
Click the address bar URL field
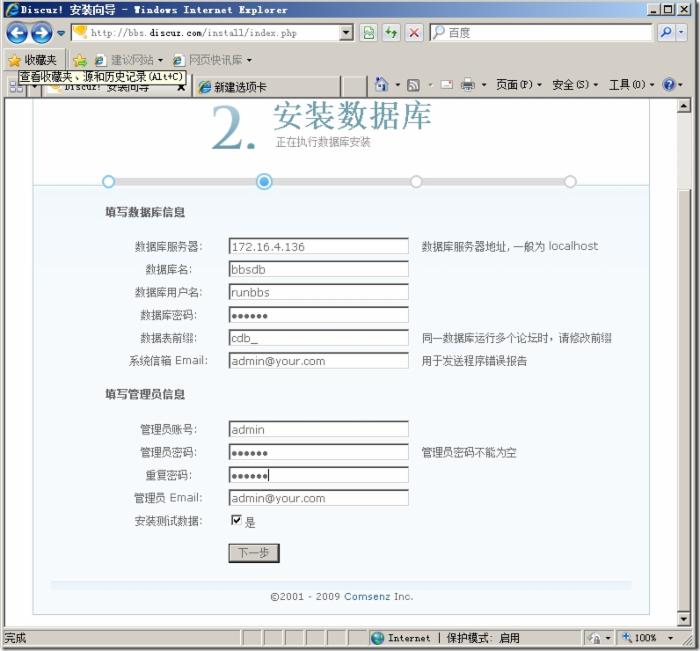(x=205, y=33)
